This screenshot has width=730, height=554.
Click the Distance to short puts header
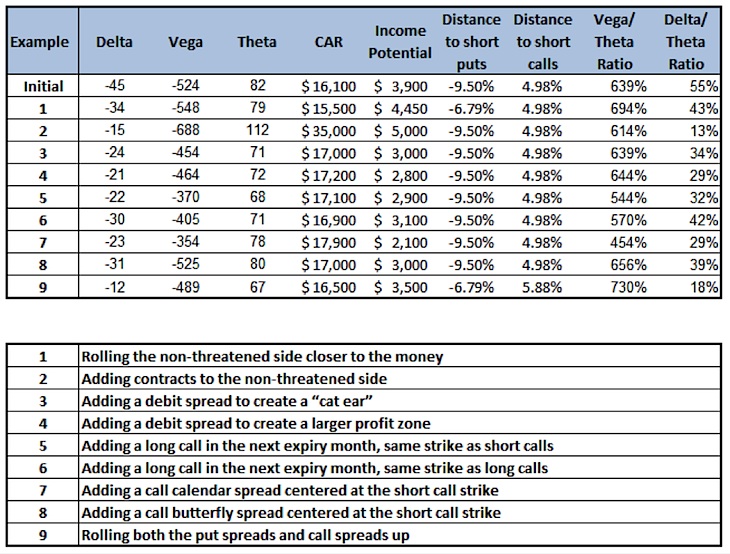coord(471,42)
